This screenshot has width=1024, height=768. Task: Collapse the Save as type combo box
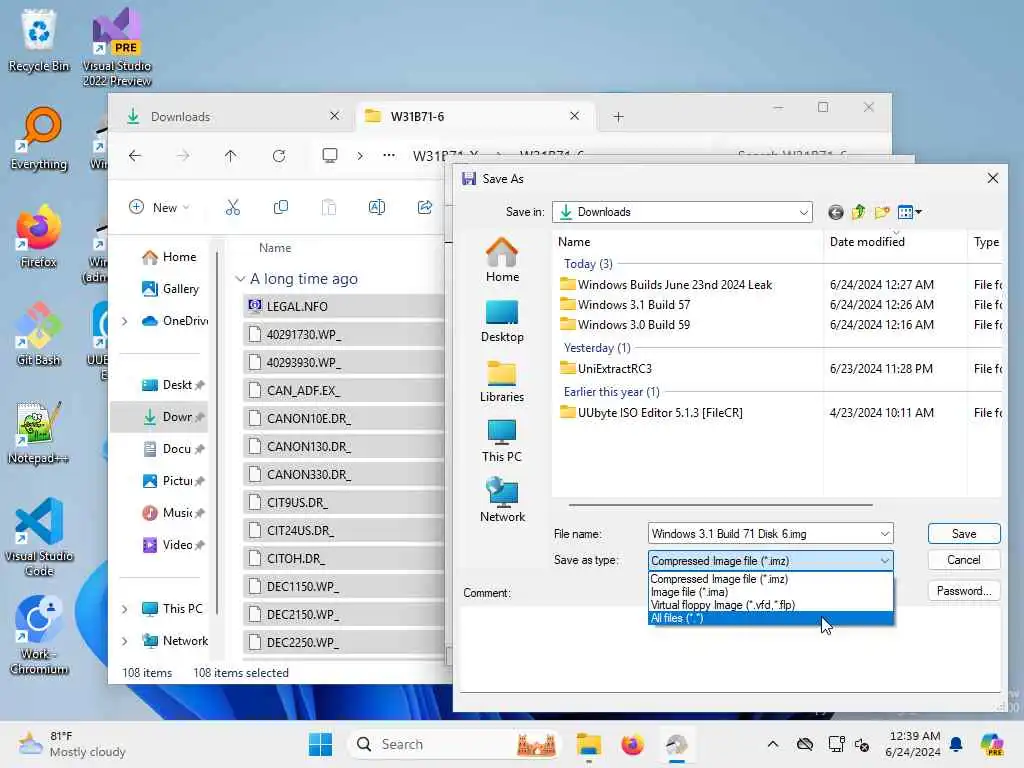click(x=885, y=561)
